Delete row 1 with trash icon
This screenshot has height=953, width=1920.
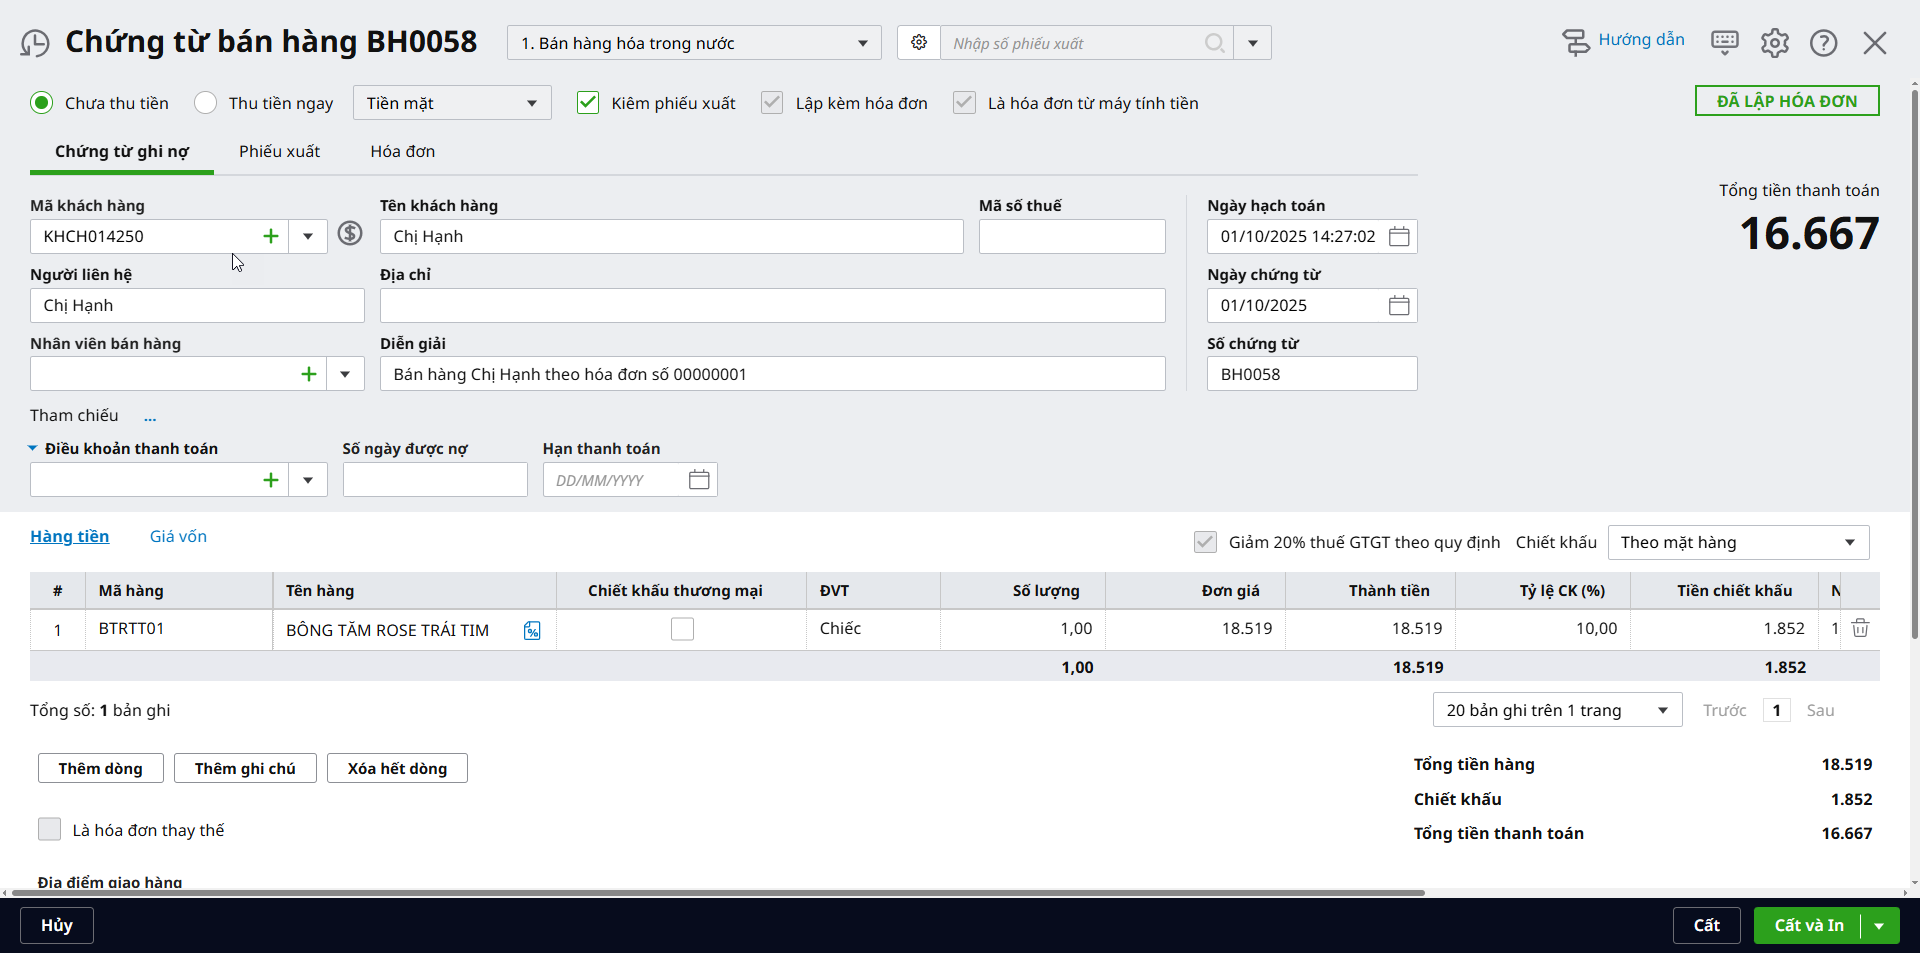click(x=1860, y=629)
